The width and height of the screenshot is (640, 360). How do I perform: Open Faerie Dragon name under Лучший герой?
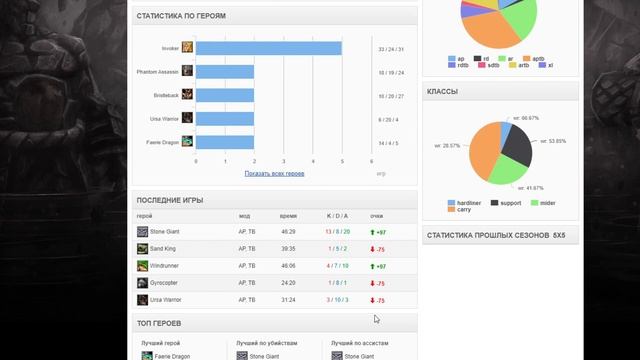pyautogui.click(x=172, y=356)
